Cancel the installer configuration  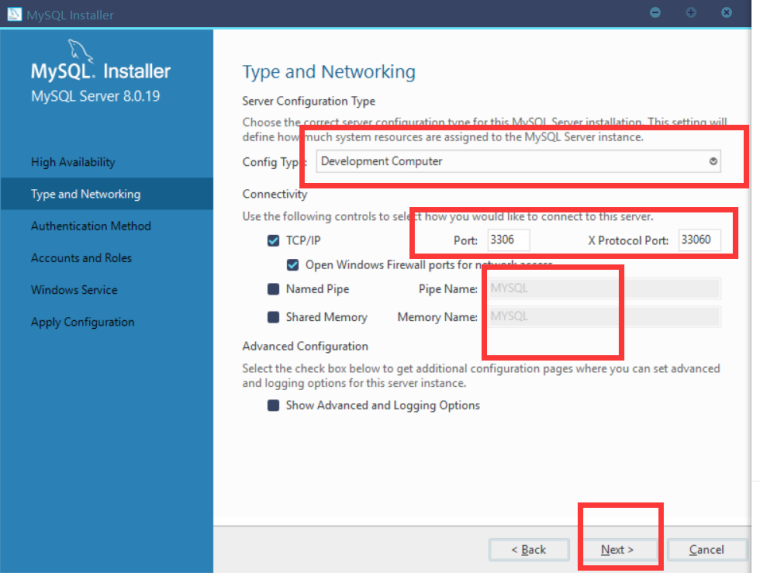pos(707,549)
